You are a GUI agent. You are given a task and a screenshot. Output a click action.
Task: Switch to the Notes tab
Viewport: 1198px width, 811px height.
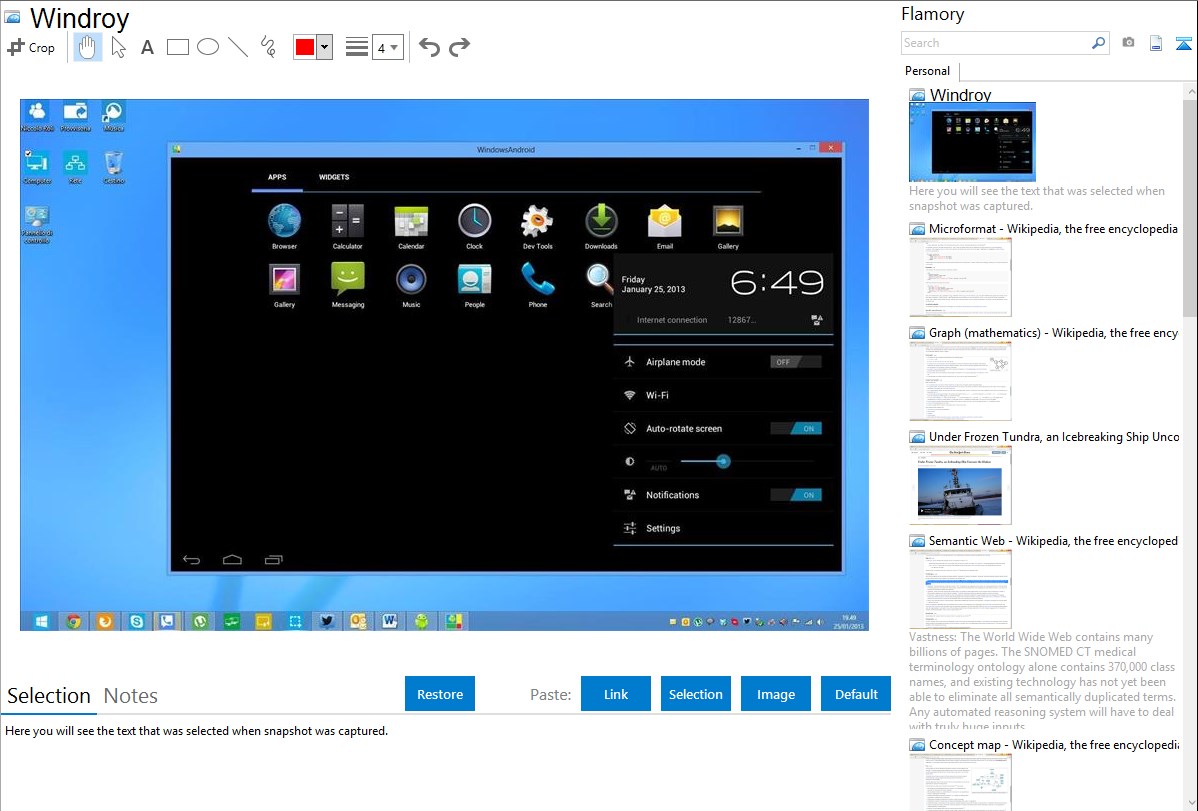[x=131, y=696]
